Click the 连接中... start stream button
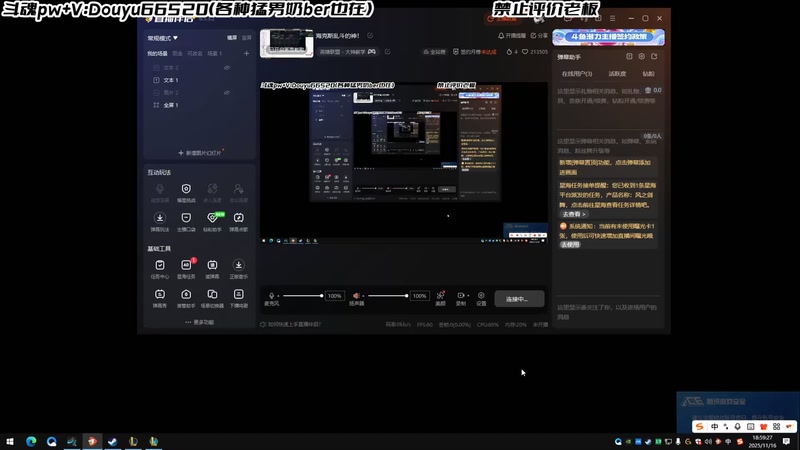The height and width of the screenshot is (450, 800). (519, 299)
